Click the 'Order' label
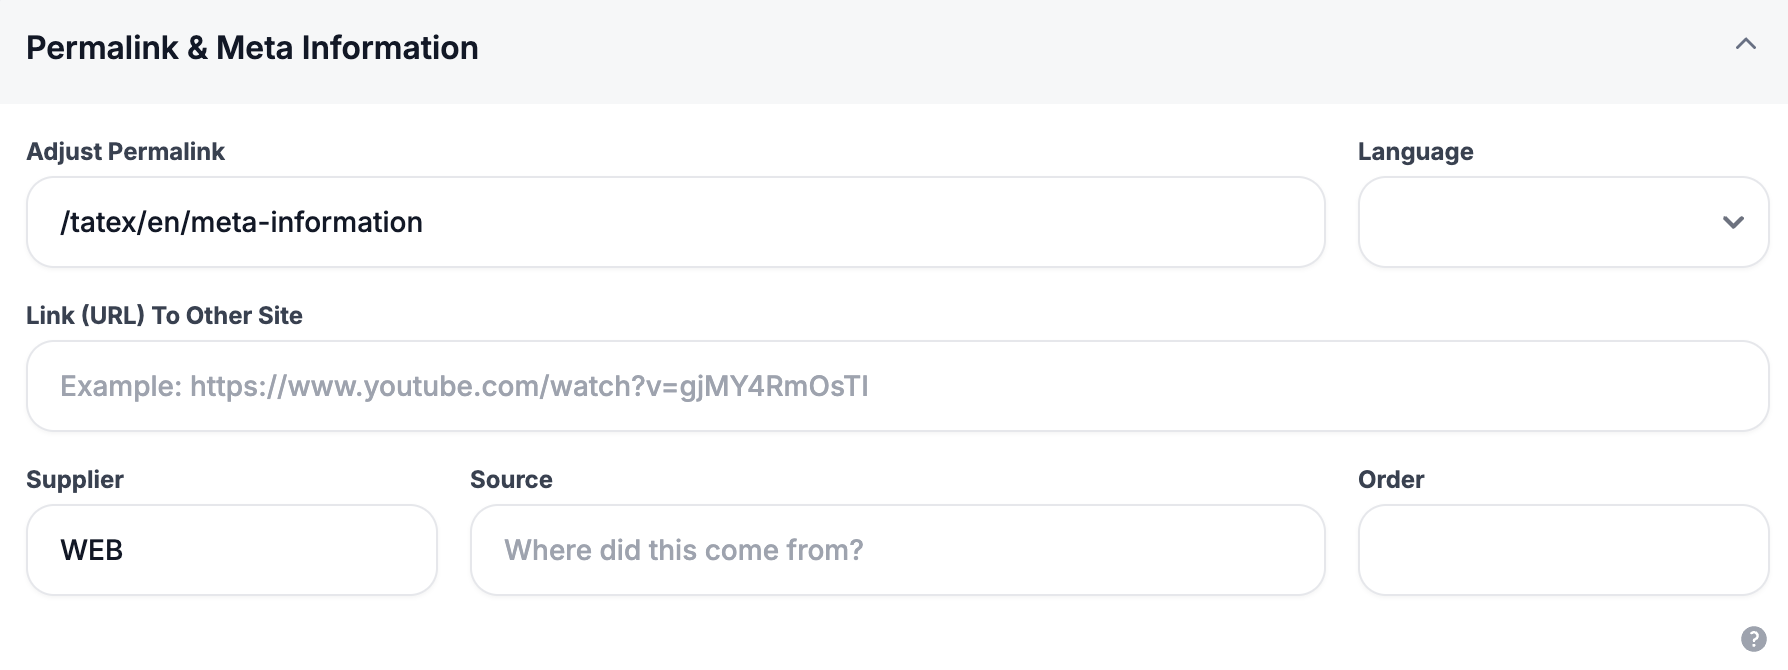Image resolution: width=1788 pixels, height=670 pixels. coord(1390,480)
